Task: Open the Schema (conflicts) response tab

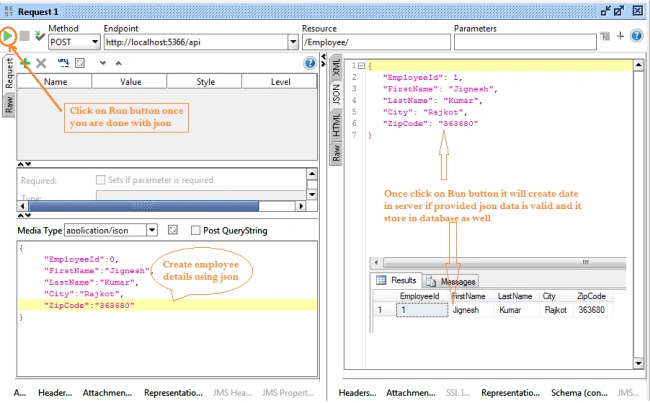Action: (579, 393)
